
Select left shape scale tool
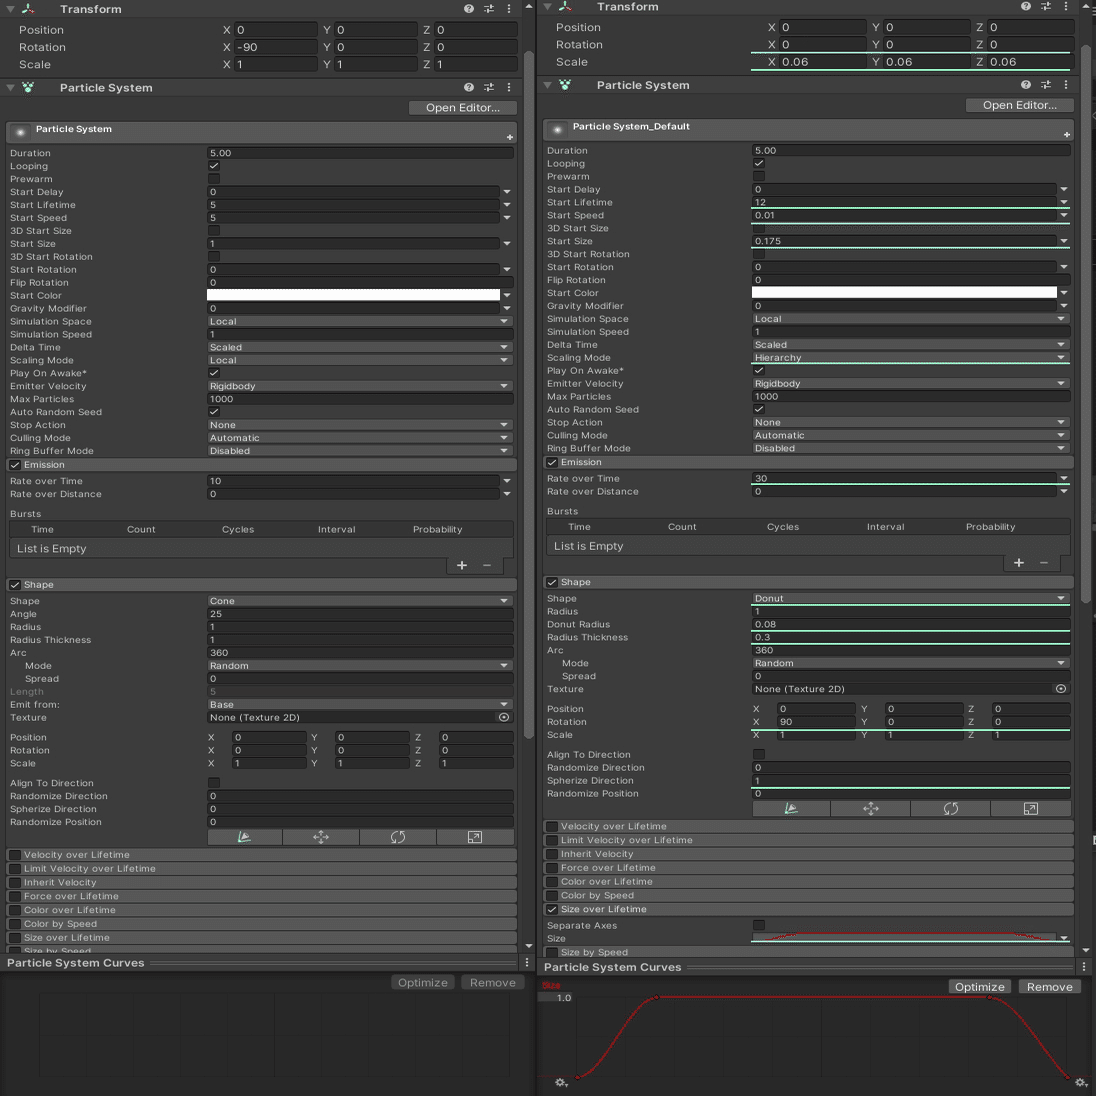[475, 837]
